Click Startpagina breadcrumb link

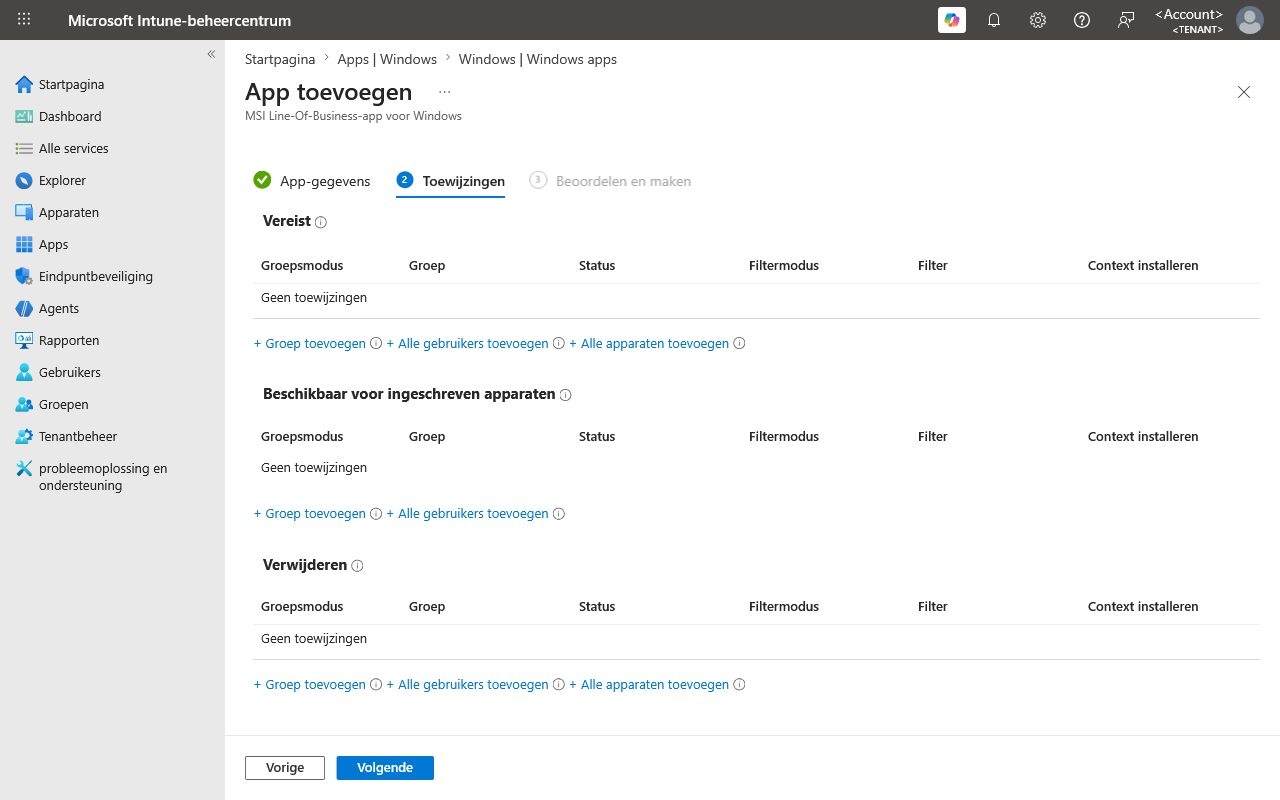(280, 59)
